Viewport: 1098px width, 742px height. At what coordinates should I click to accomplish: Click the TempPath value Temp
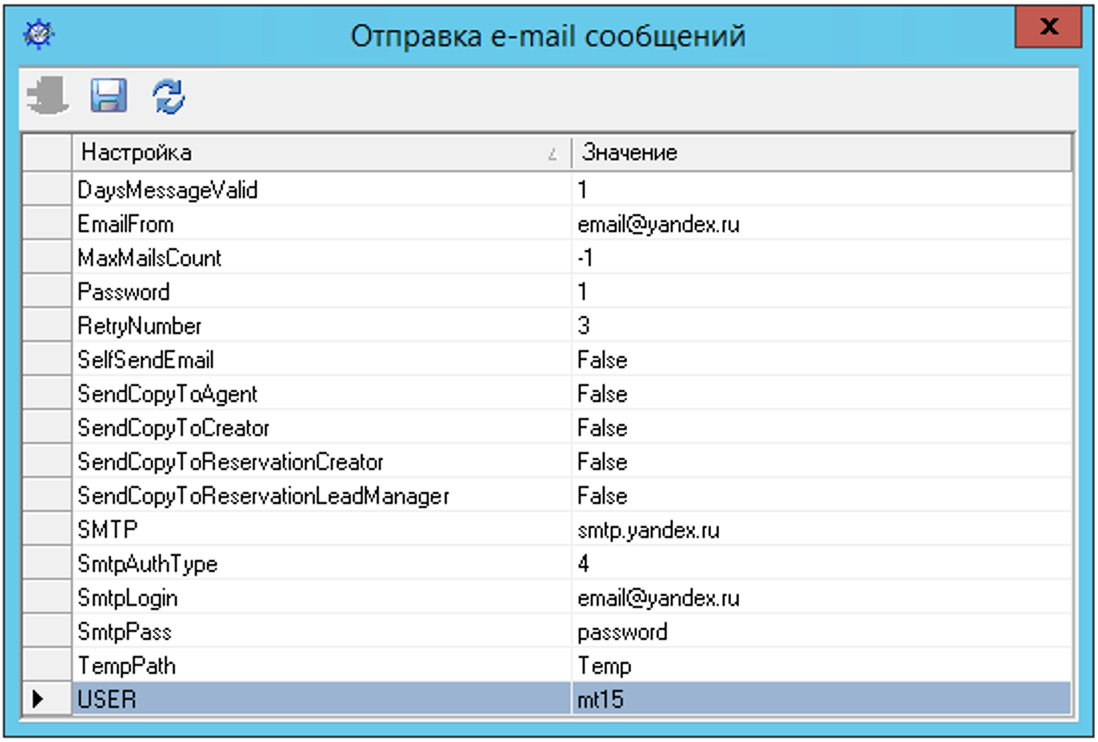tap(604, 666)
